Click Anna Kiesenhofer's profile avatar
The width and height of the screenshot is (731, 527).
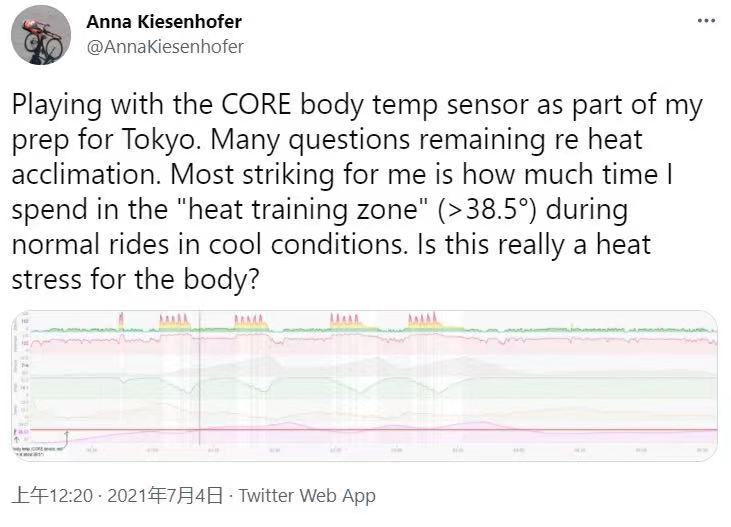pyautogui.click(x=40, y=34)
